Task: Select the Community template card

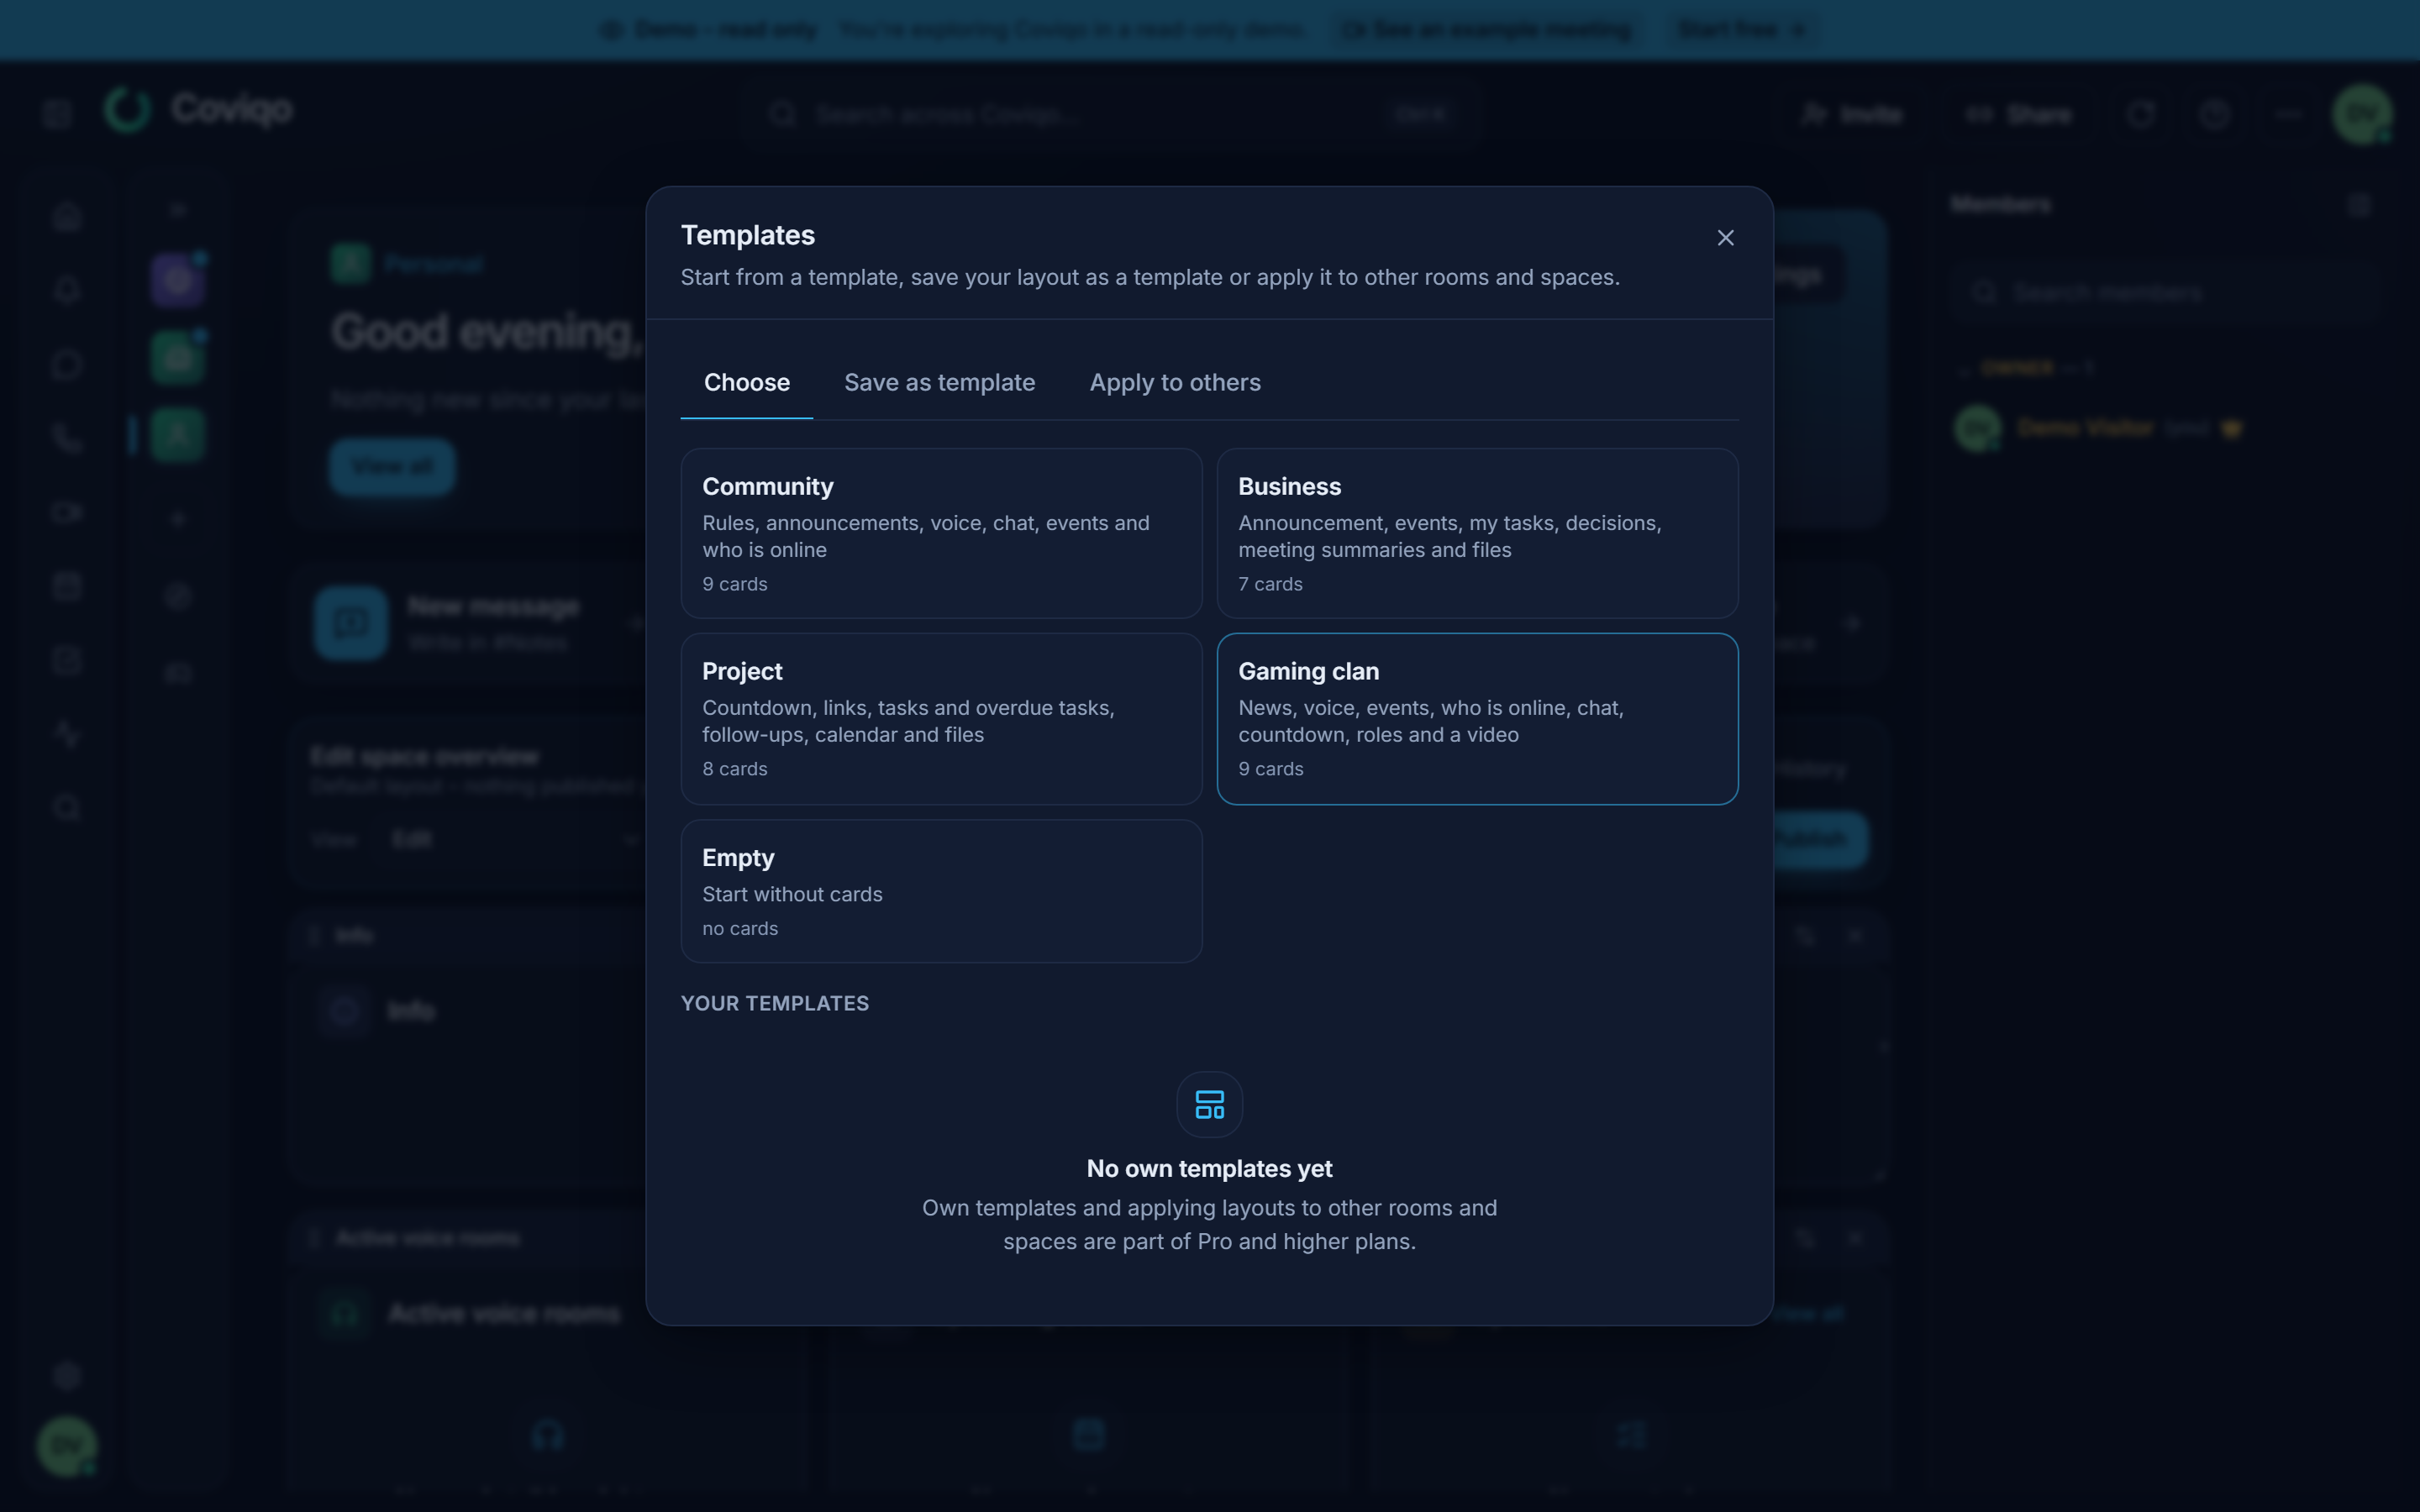Action: point(941,533)
